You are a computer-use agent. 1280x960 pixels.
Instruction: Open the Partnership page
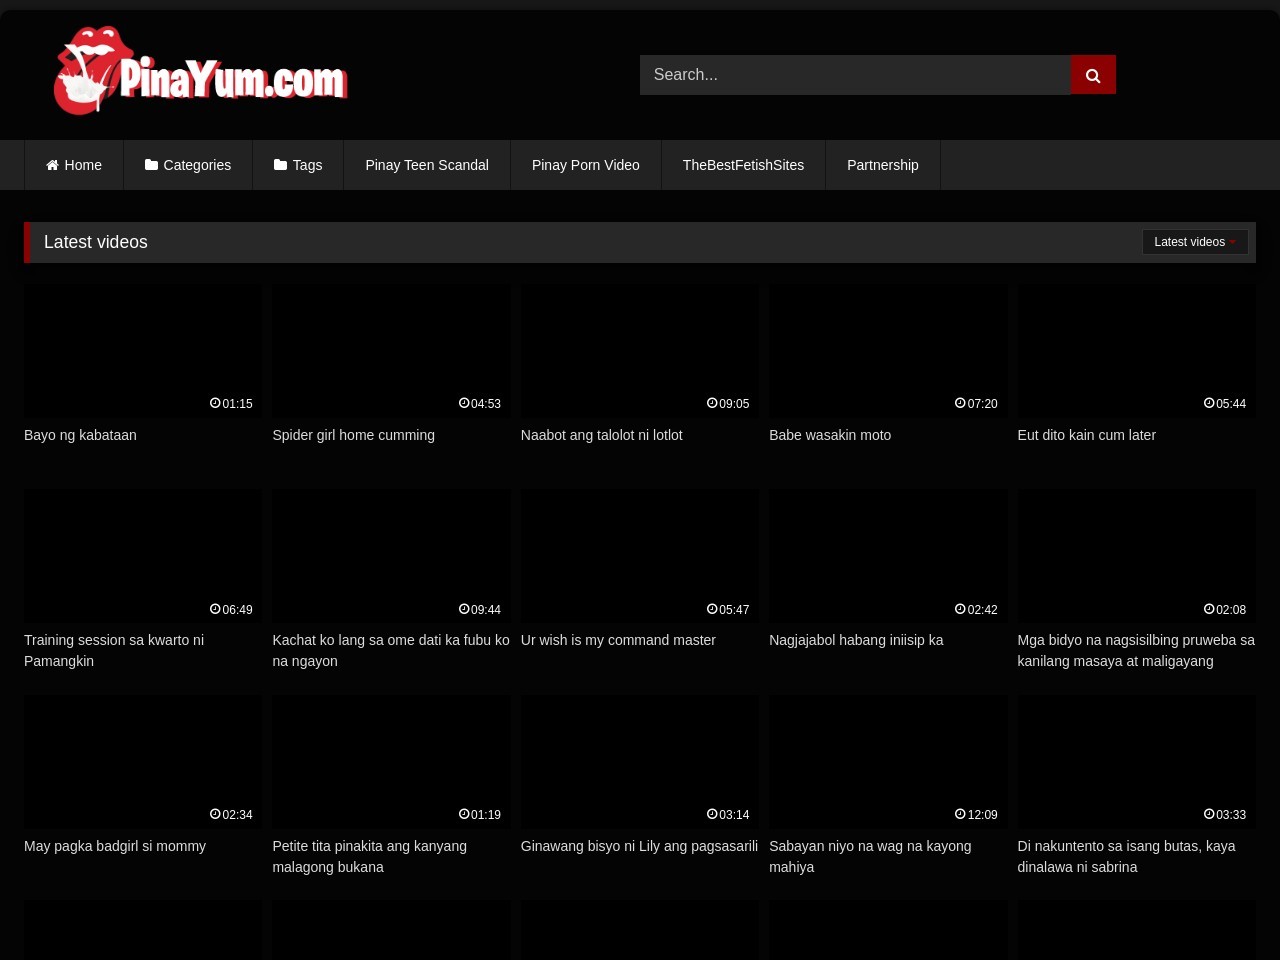882,165
